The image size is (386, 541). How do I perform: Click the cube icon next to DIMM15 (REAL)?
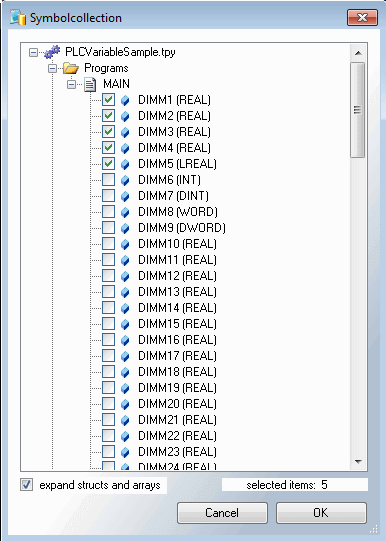coord(125,324)
